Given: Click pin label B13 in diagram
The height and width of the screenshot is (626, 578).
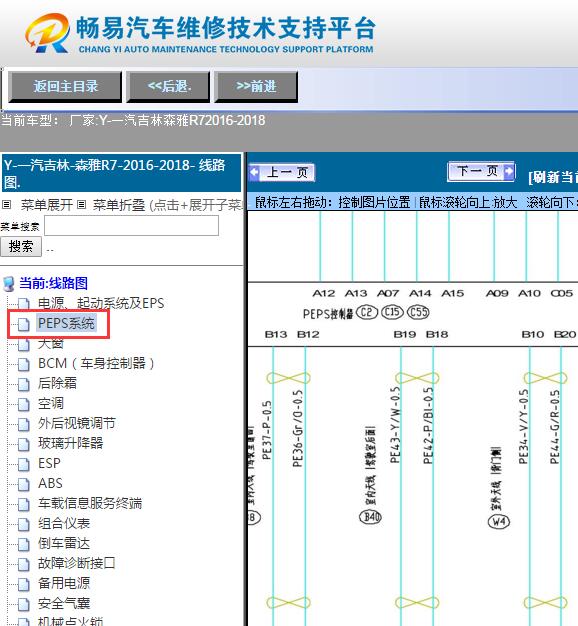Looking at the screenshot, I should [276, 334].
